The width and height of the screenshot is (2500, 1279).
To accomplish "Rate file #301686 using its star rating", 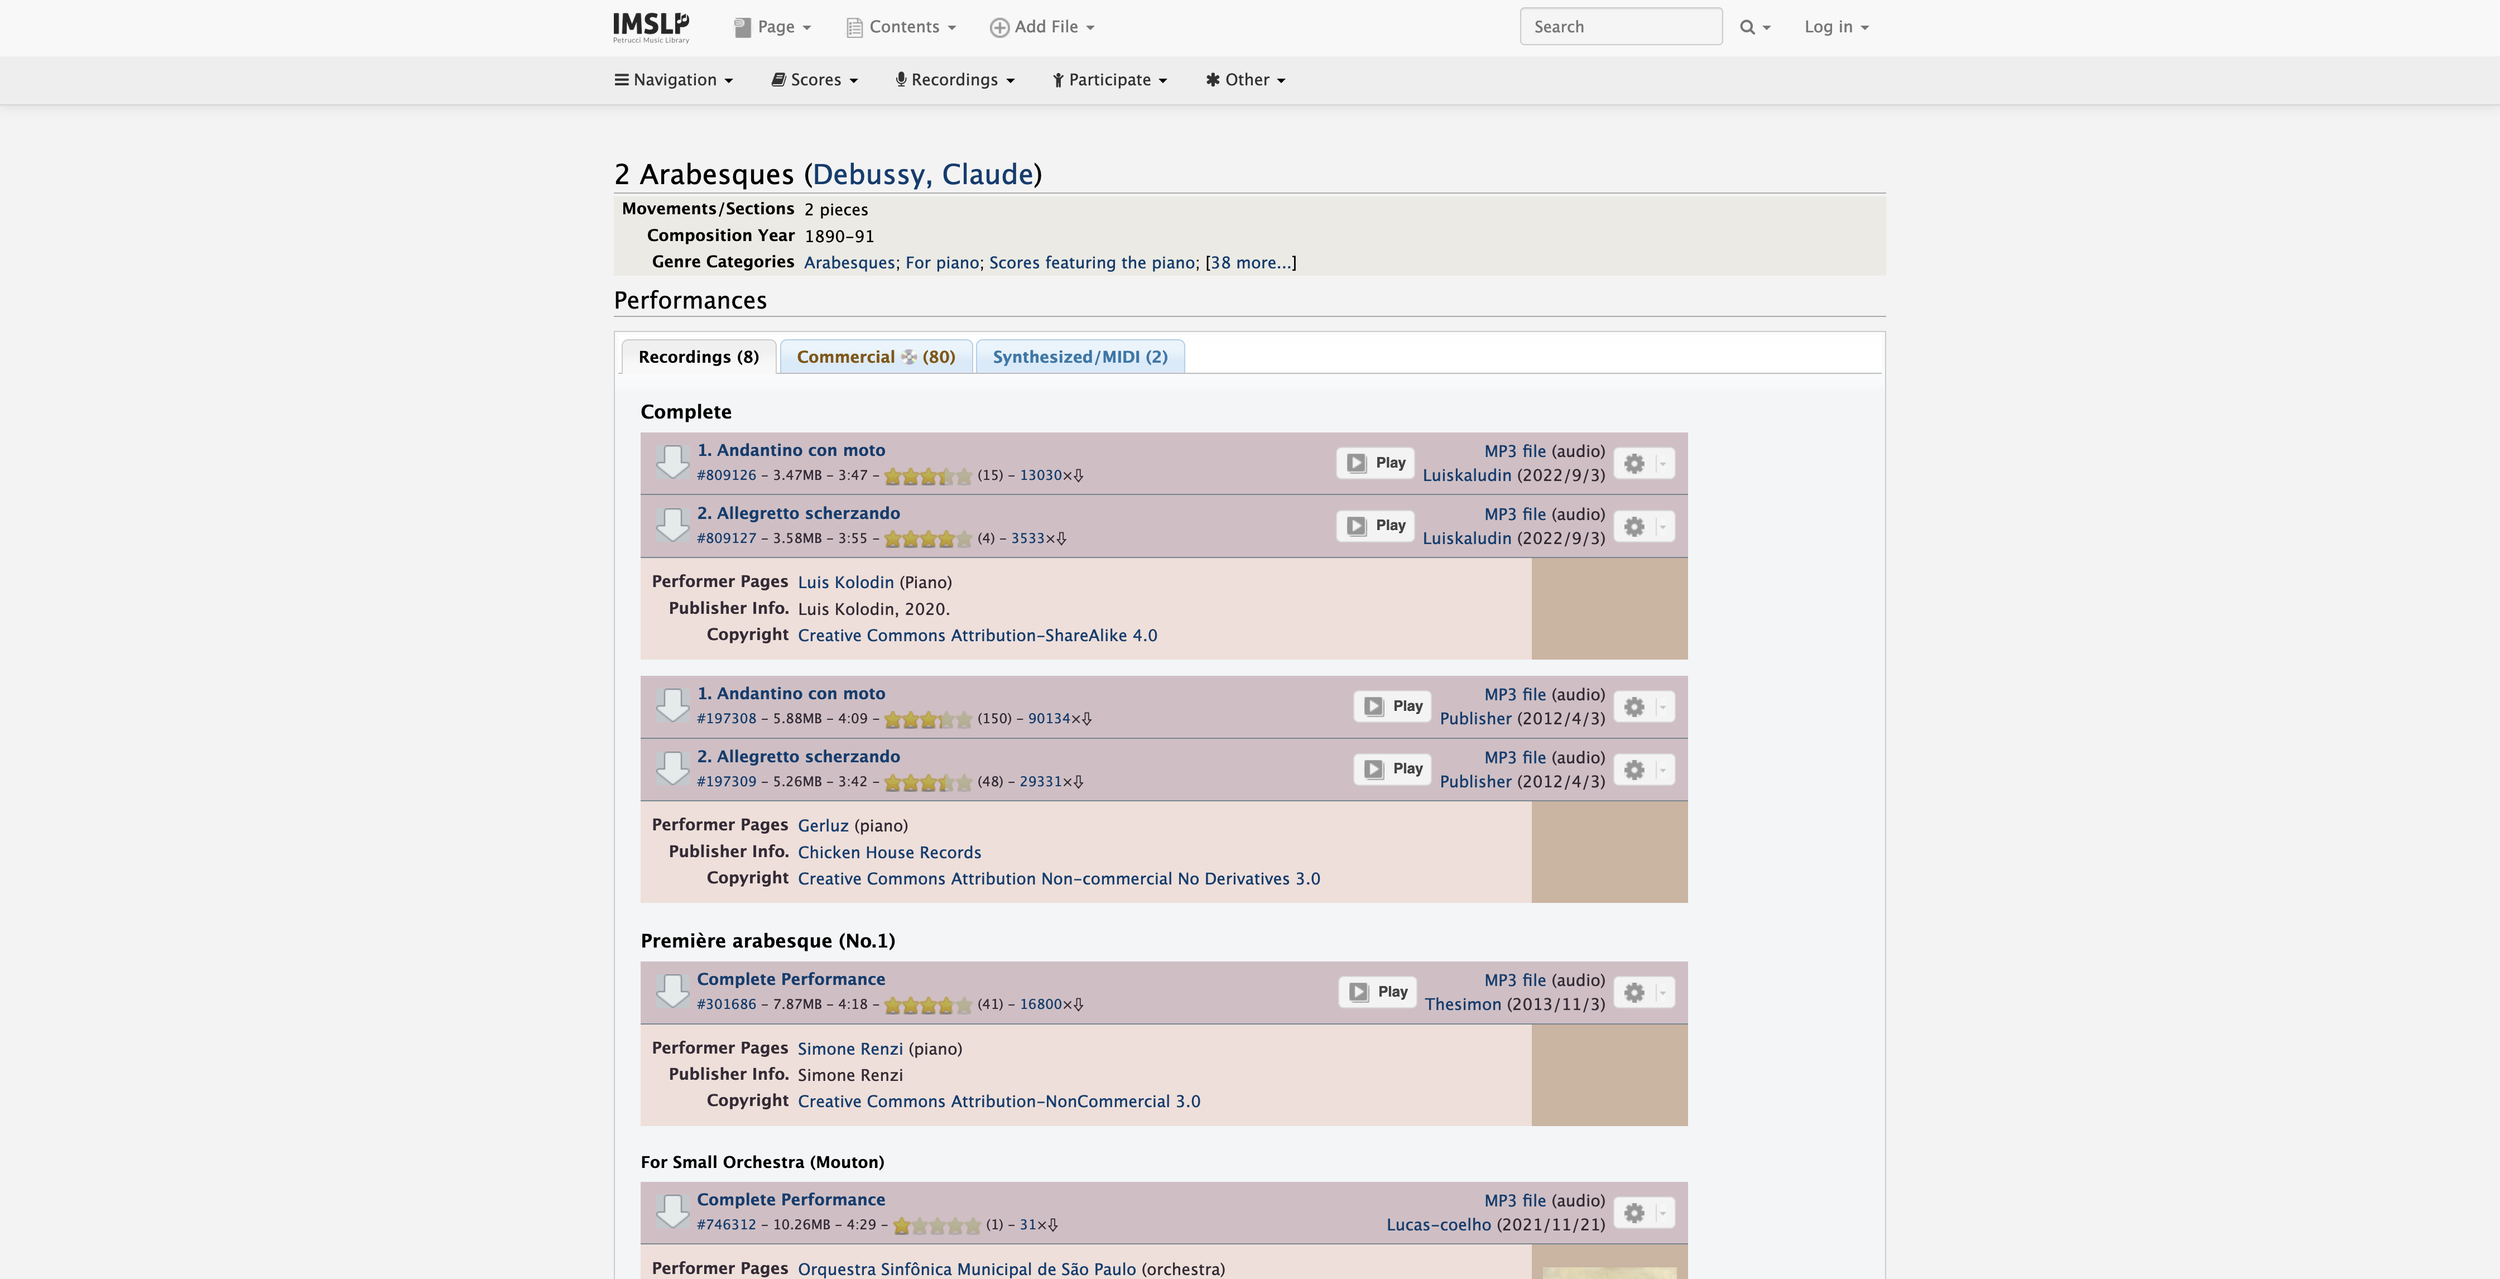I will point(928,1005).
